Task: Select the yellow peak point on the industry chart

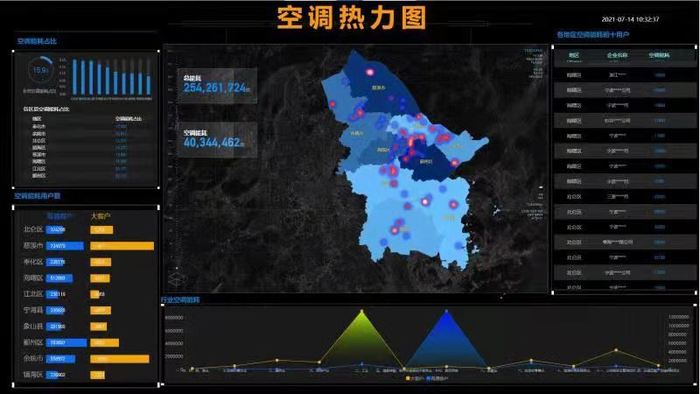Action: 362,311
